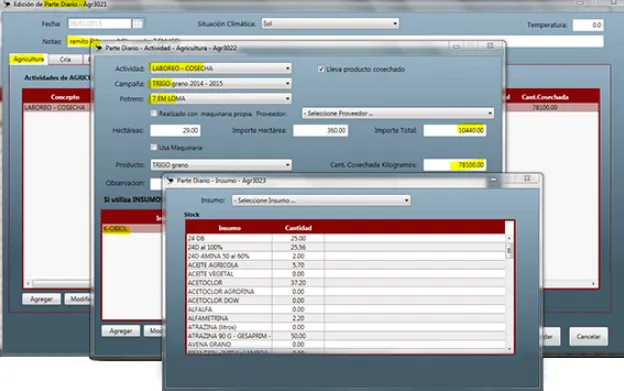Select the ALFAMETRINA row

point(346,318)
